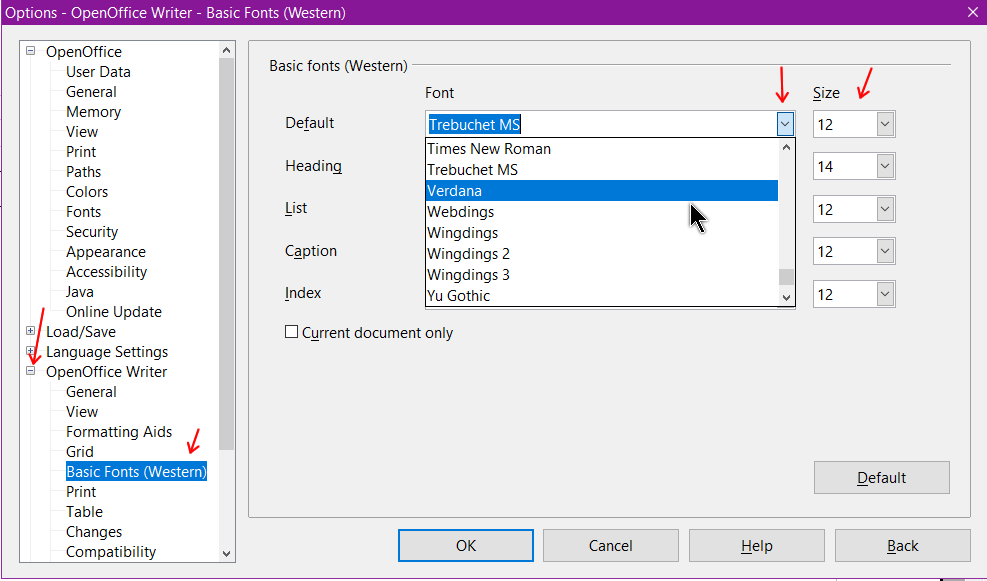Select the Load/Save tree label

coord(81,332)
